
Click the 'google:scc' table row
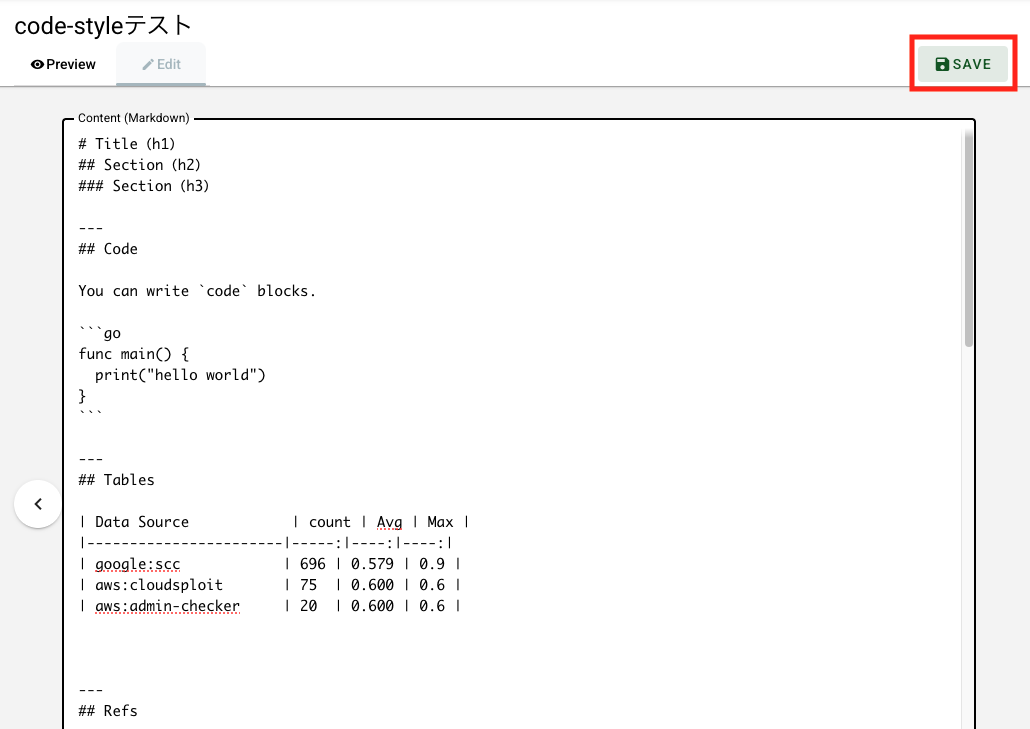(x=269, y=564)
